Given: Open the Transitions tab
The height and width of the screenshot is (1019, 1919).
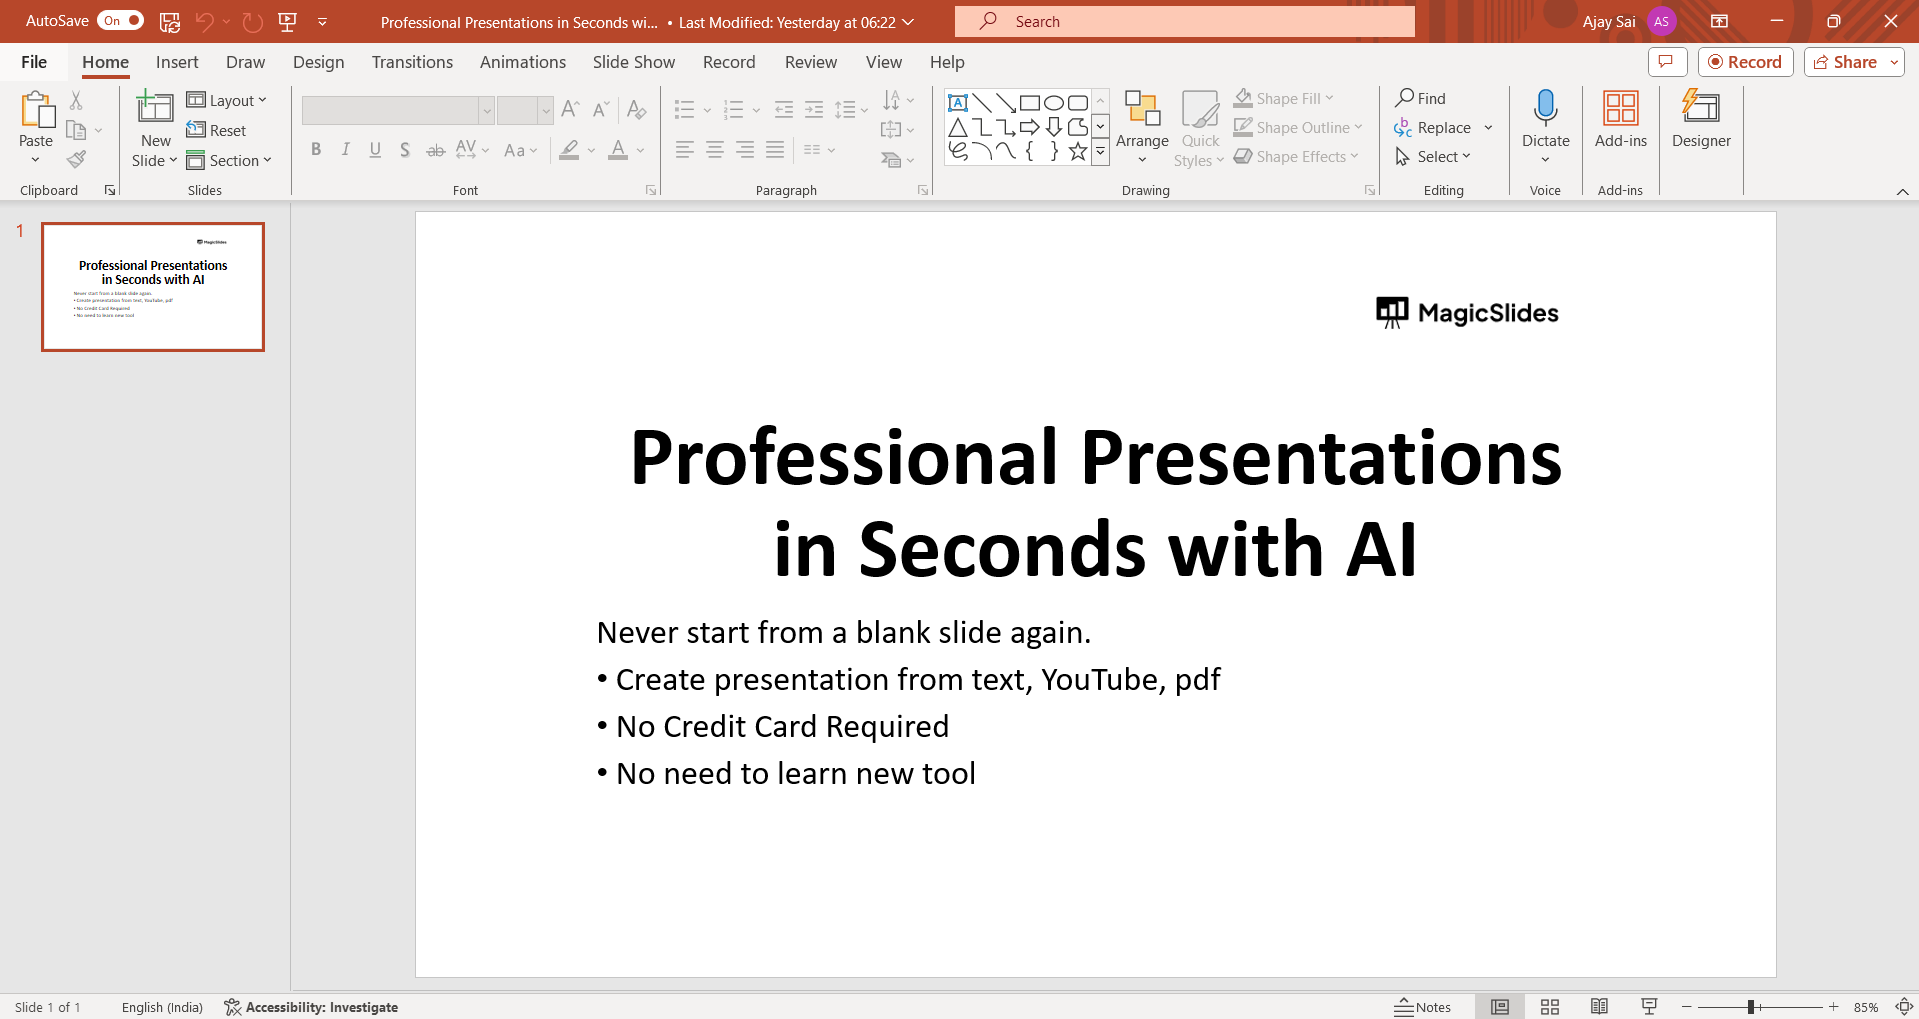Looking at the screenshot, I should coord(412,62).
